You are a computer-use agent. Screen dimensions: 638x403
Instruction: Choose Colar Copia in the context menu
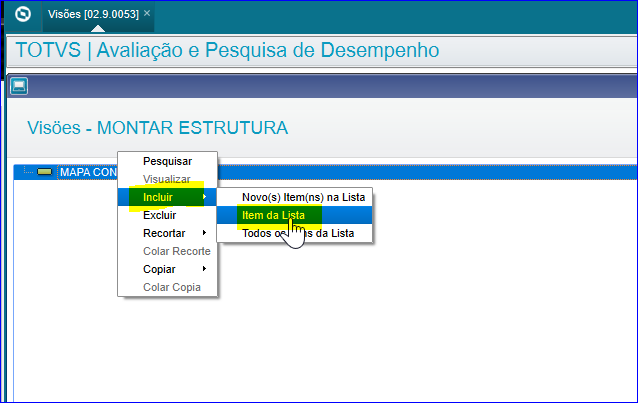(x=167, y=287)
